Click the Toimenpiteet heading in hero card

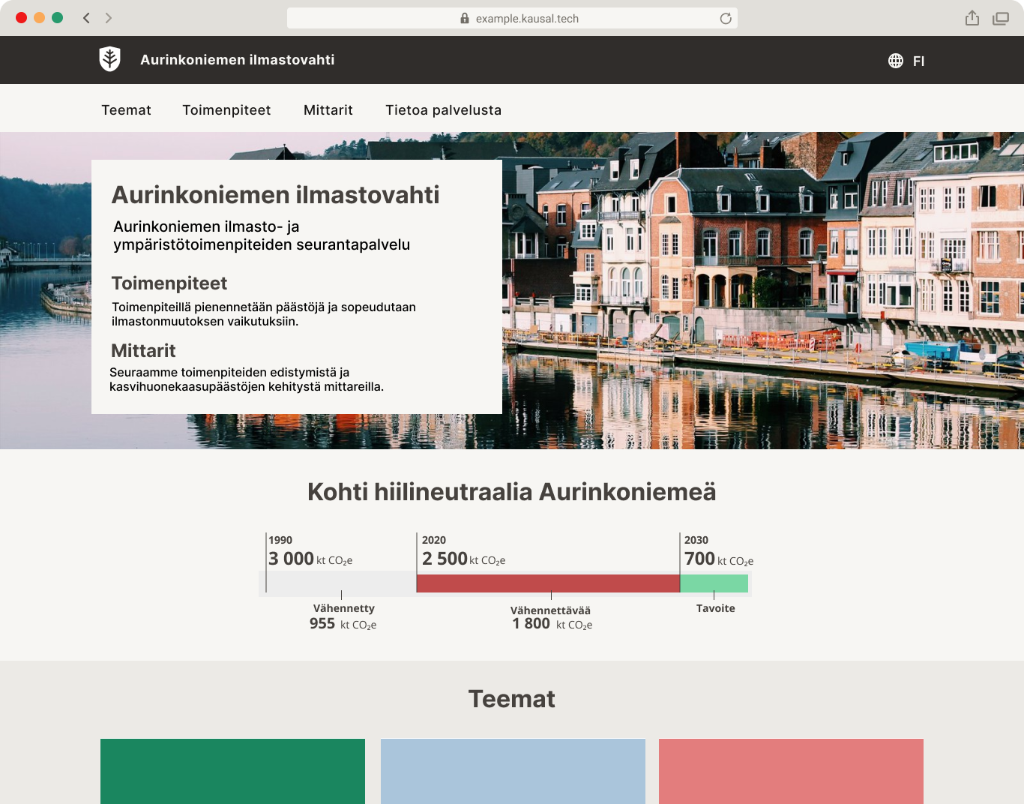coord(169,283)
